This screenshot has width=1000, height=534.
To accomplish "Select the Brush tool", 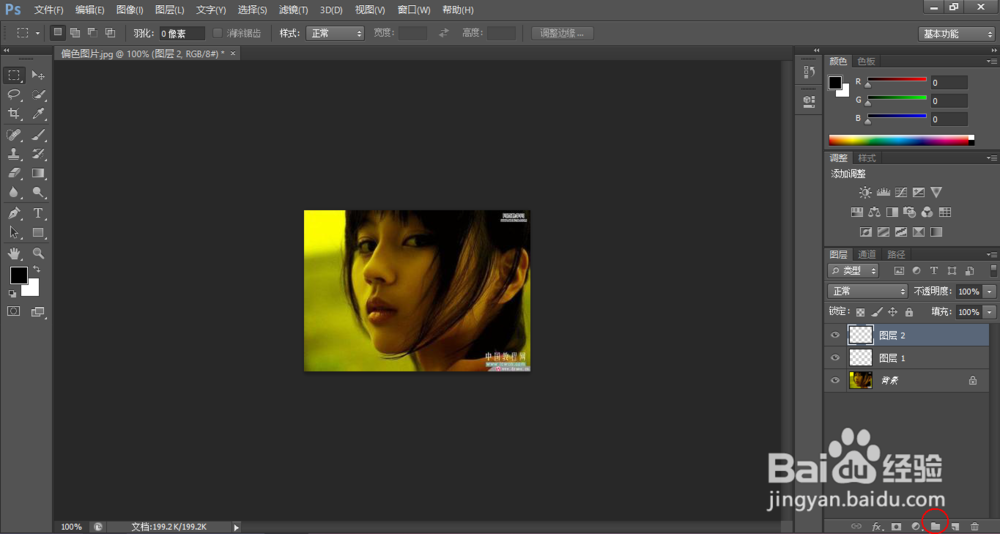I will point(38,135).
